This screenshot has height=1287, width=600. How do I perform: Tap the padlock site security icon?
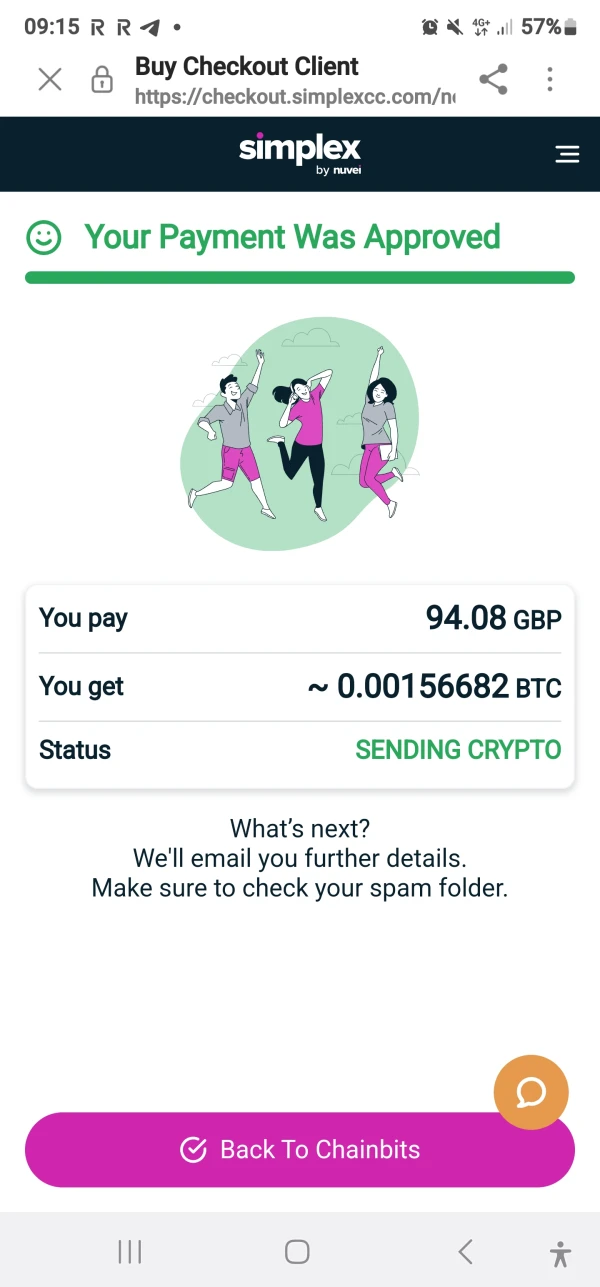coord(102,80)
